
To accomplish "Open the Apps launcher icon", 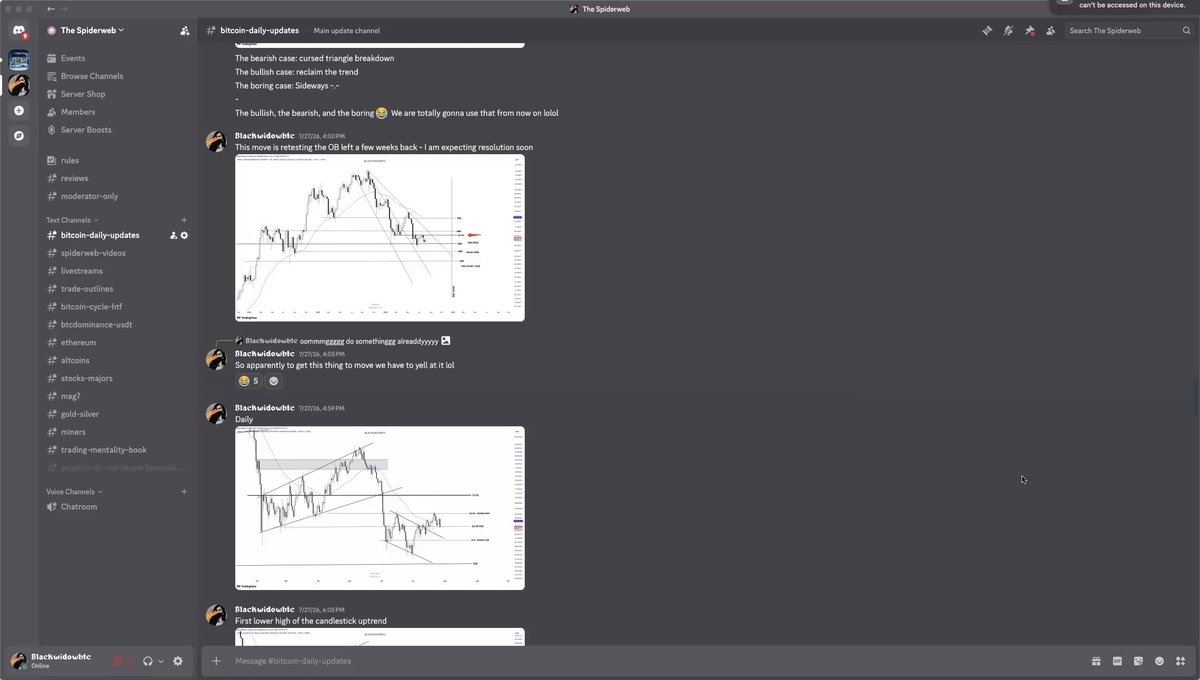I will click(1180, 661).
